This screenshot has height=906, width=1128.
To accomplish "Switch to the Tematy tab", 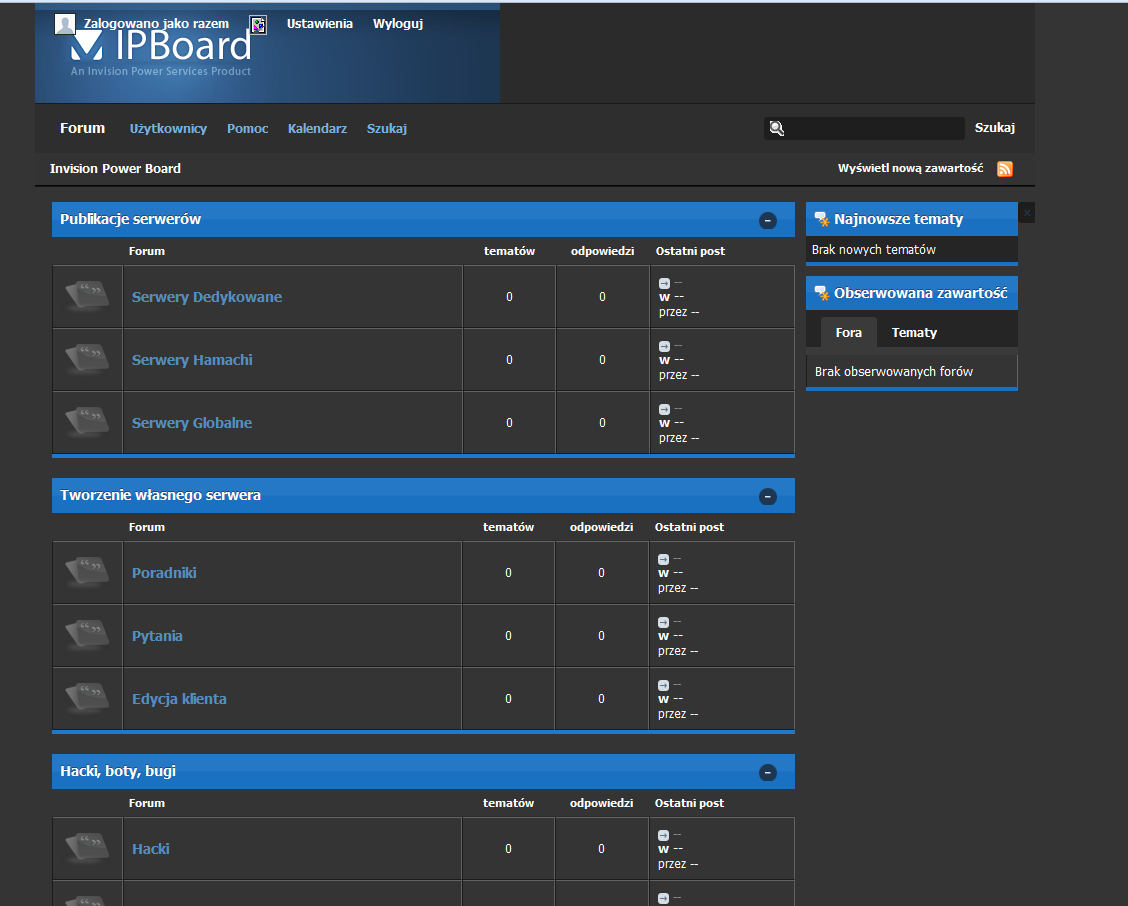I will (x=914, y=333).
